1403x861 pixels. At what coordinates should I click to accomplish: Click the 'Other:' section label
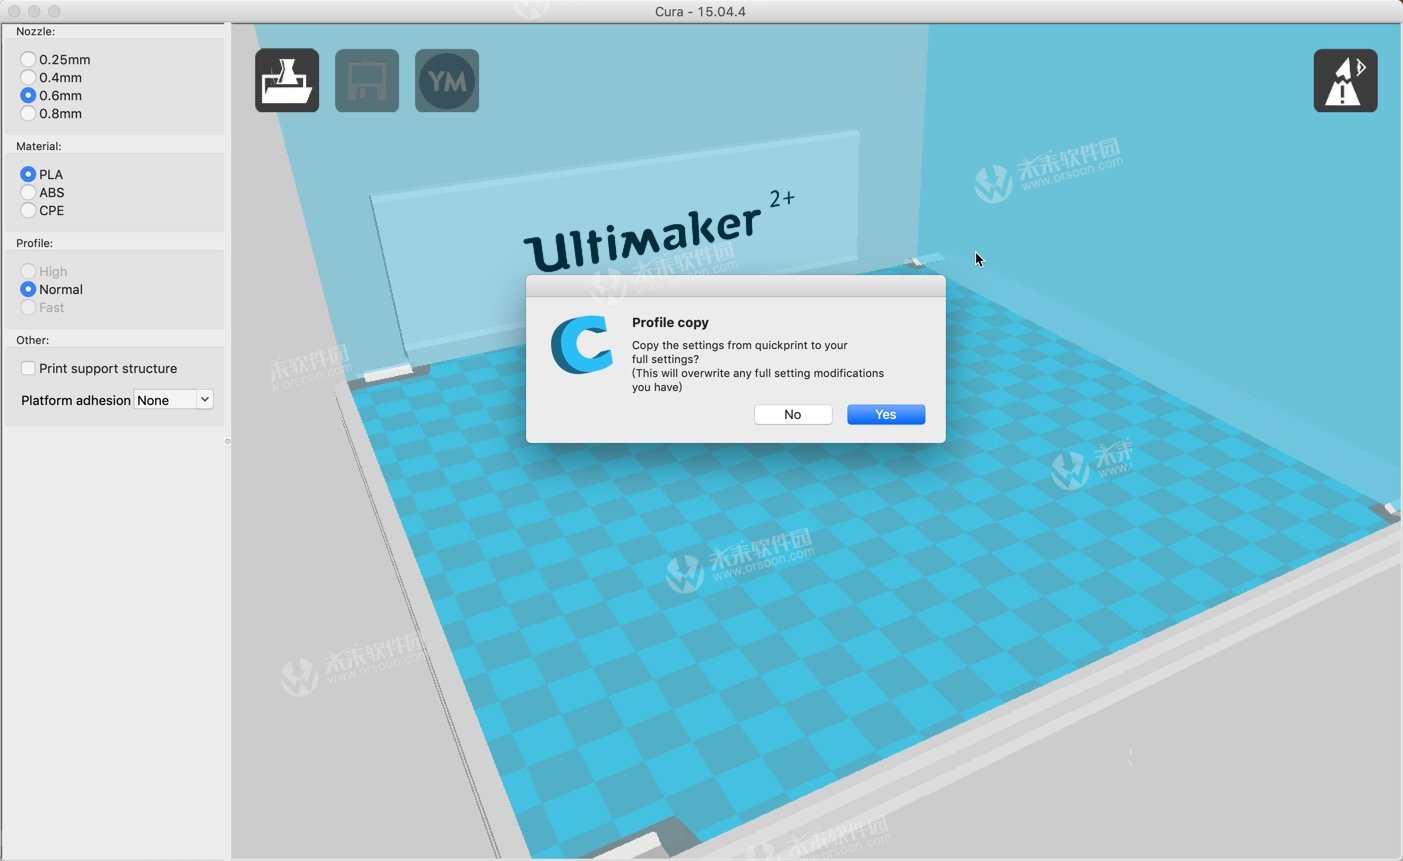32,340
